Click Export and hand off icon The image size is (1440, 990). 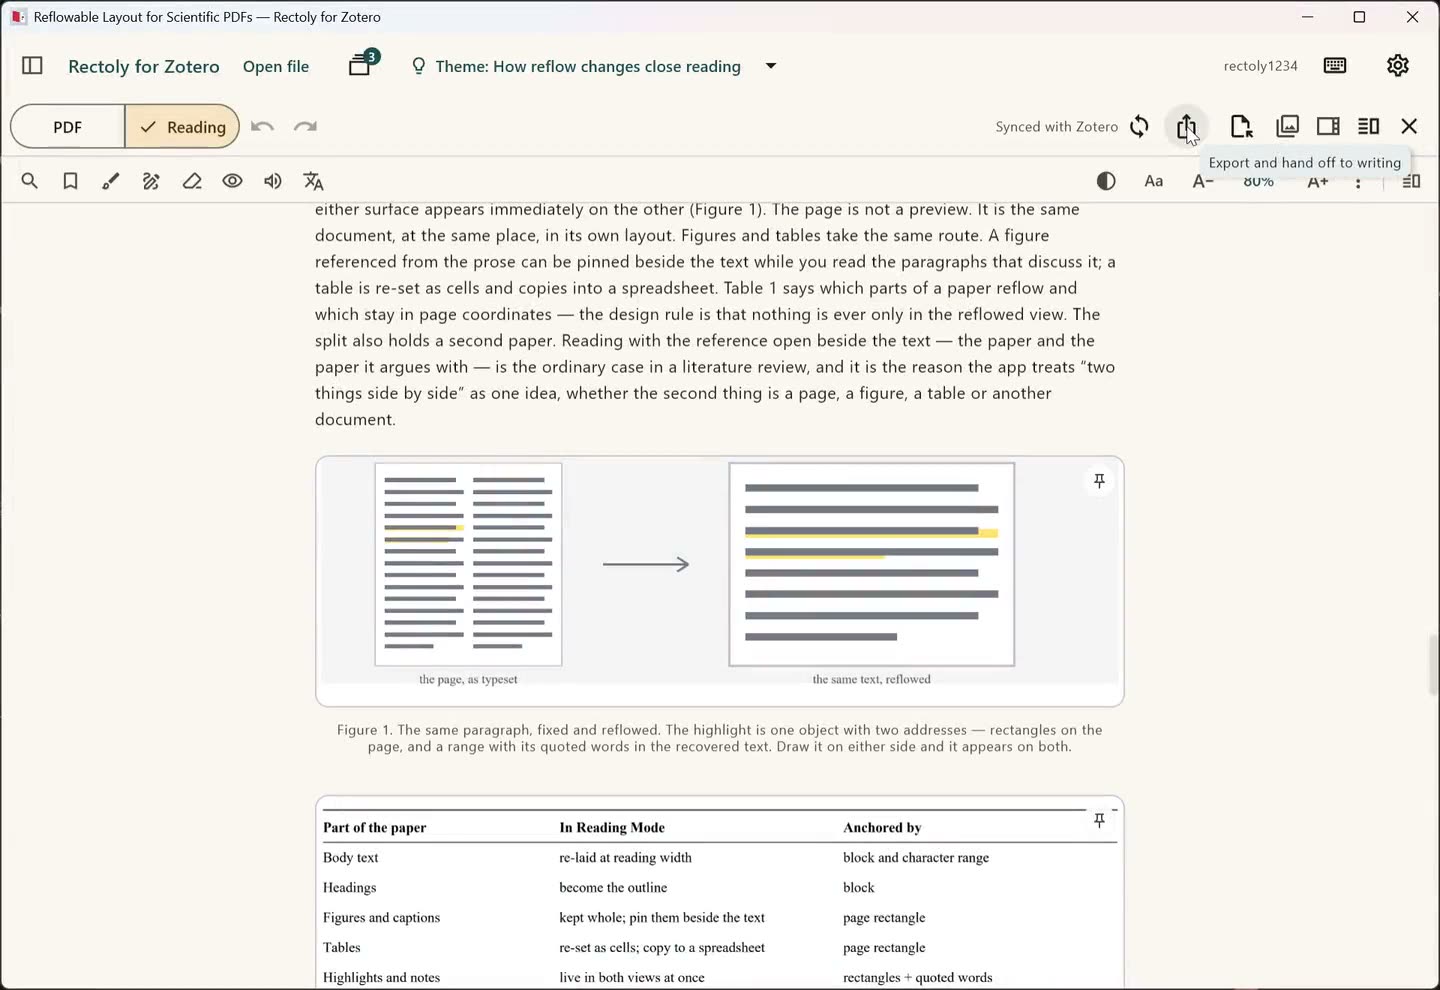click(x=1186, y=127)
